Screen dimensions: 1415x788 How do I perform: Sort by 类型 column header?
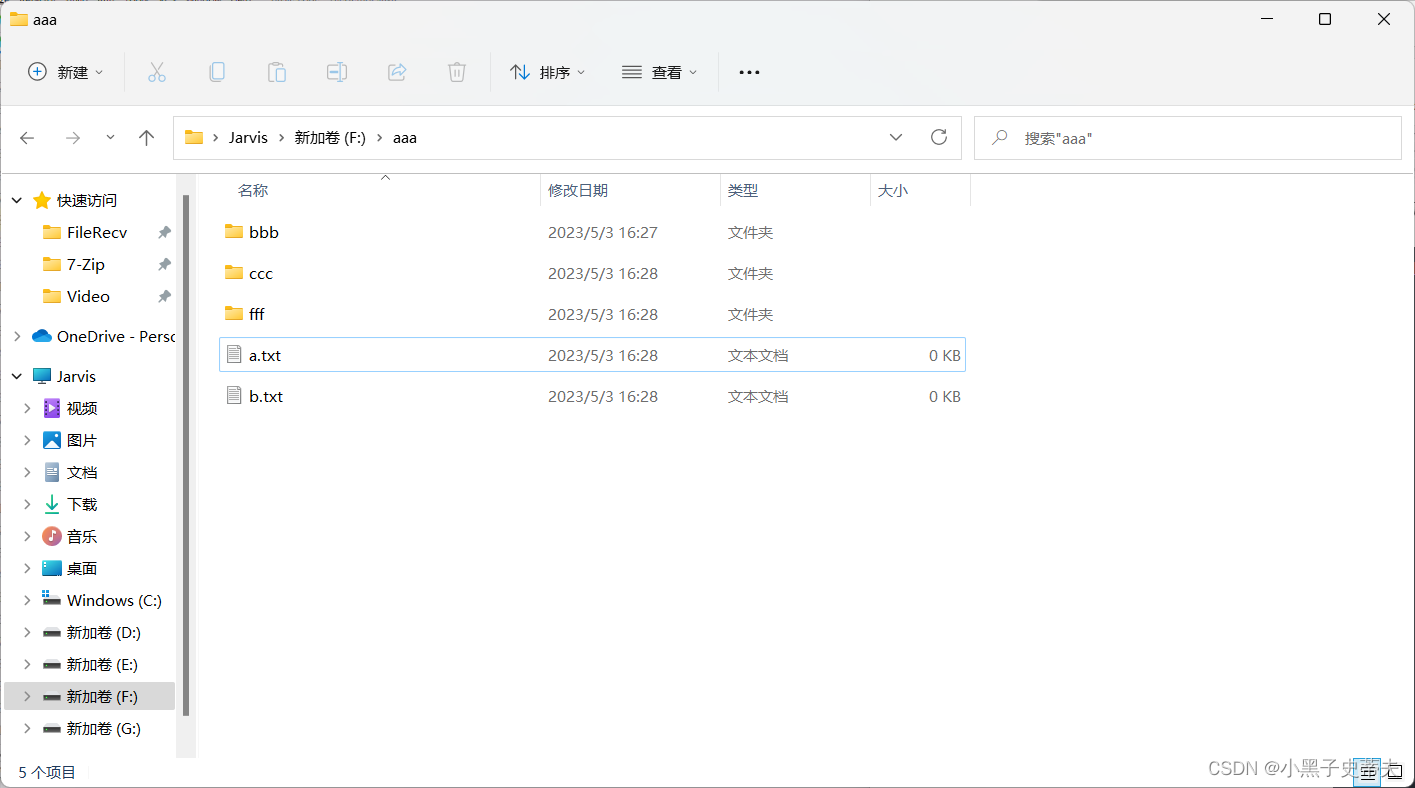pyautogui.click(x=743, y=190)
